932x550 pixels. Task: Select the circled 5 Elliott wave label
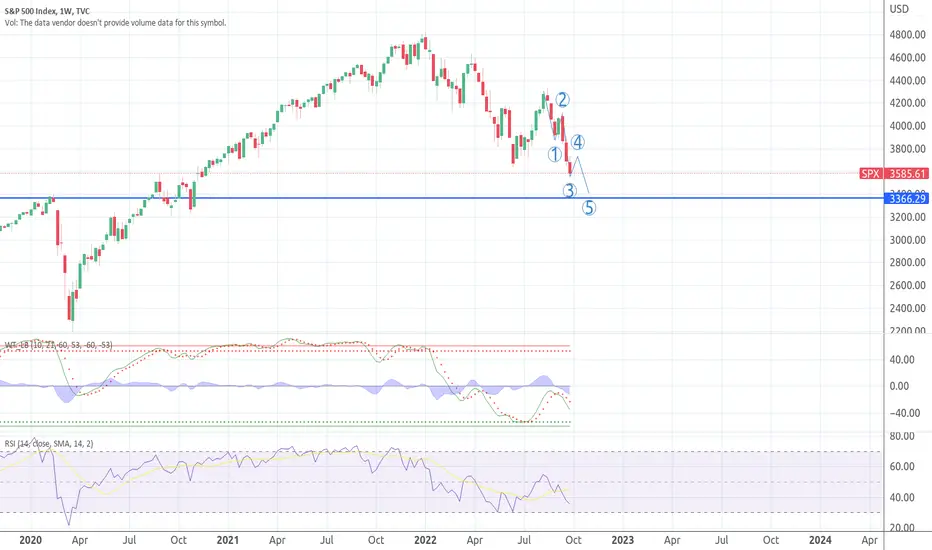pyautogui.click(x=588, y=208)
